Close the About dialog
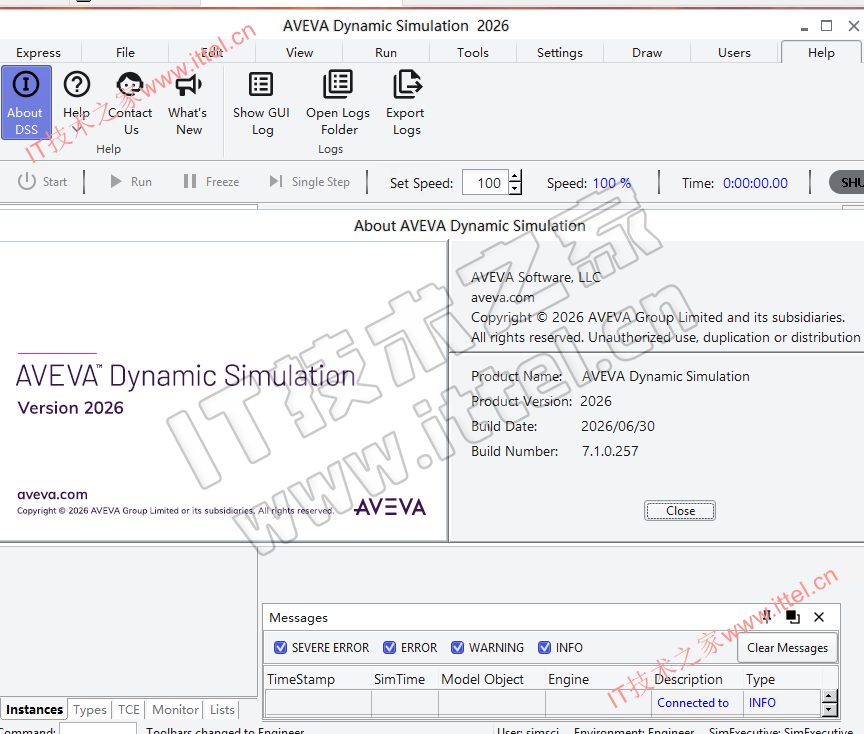The height and width of the screenshot is (734, 864). pos(680,511)
